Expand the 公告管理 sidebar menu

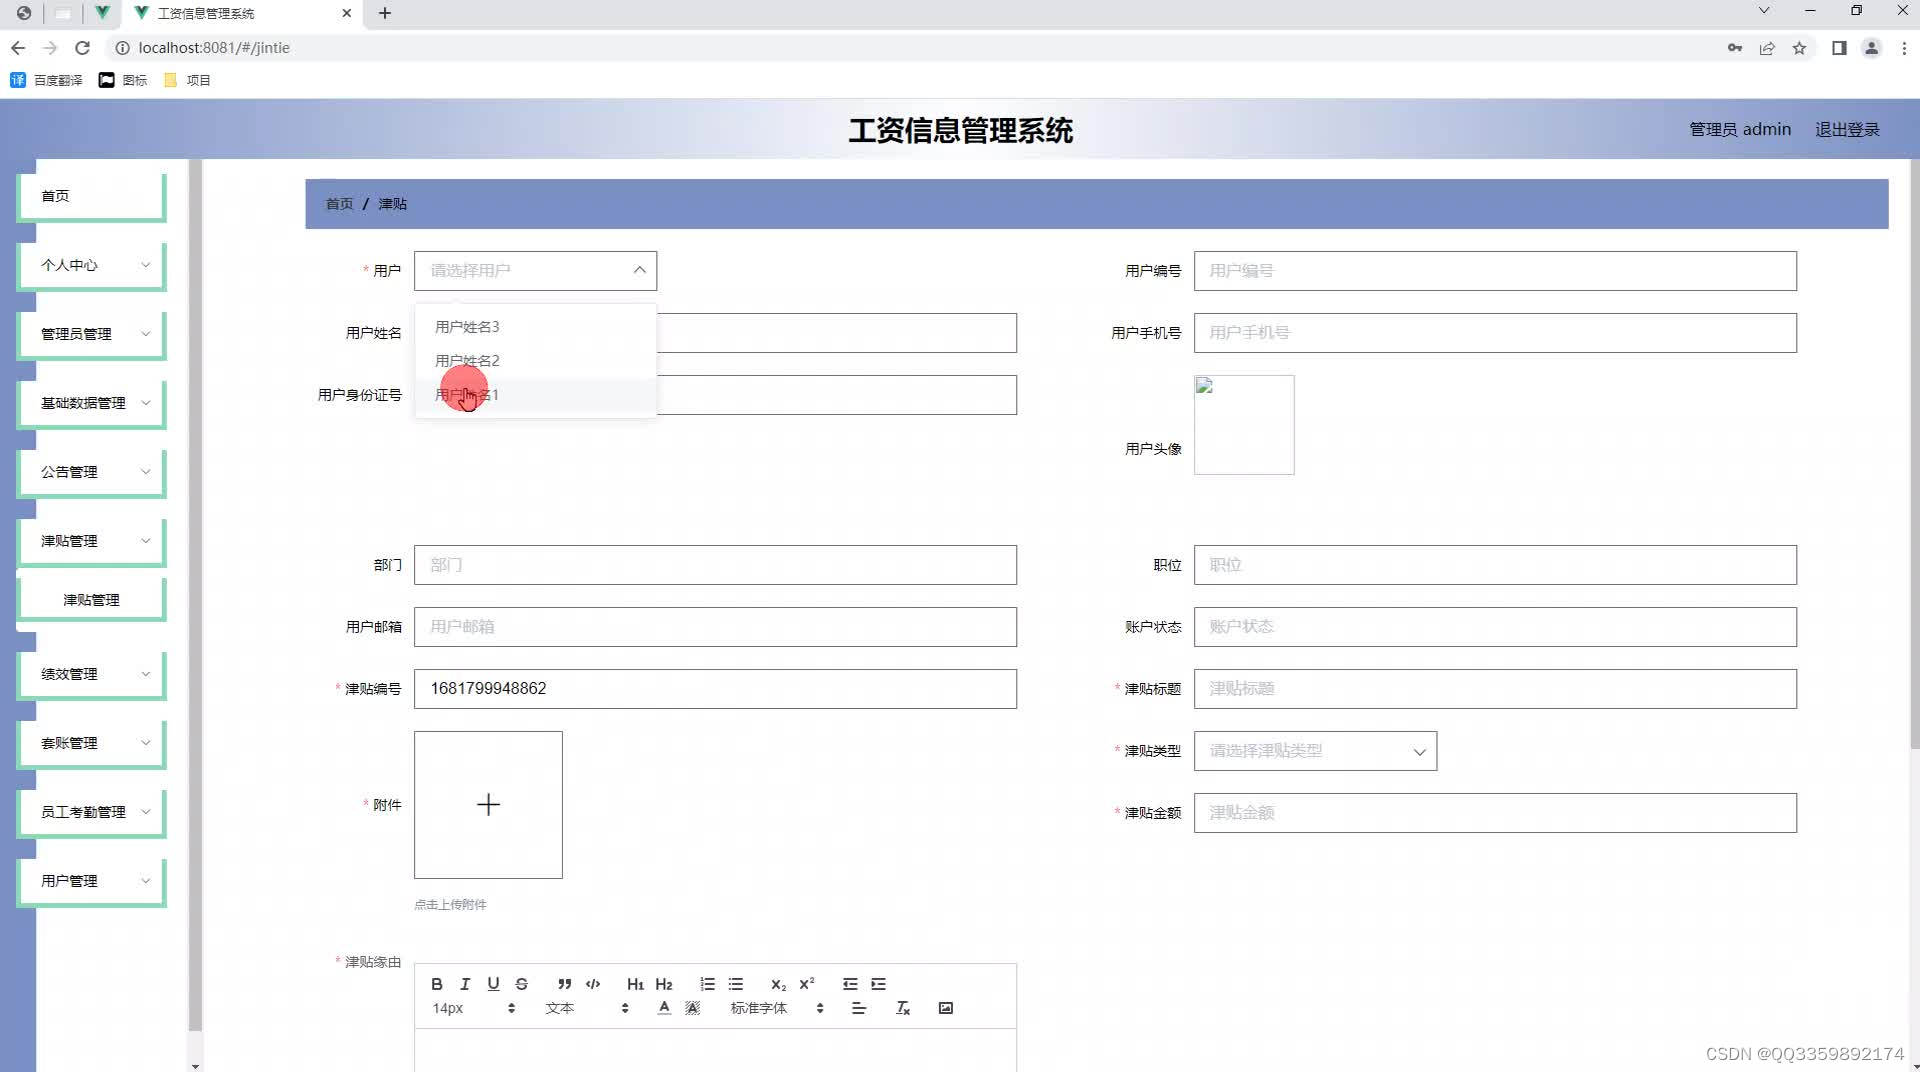(91, 472)
